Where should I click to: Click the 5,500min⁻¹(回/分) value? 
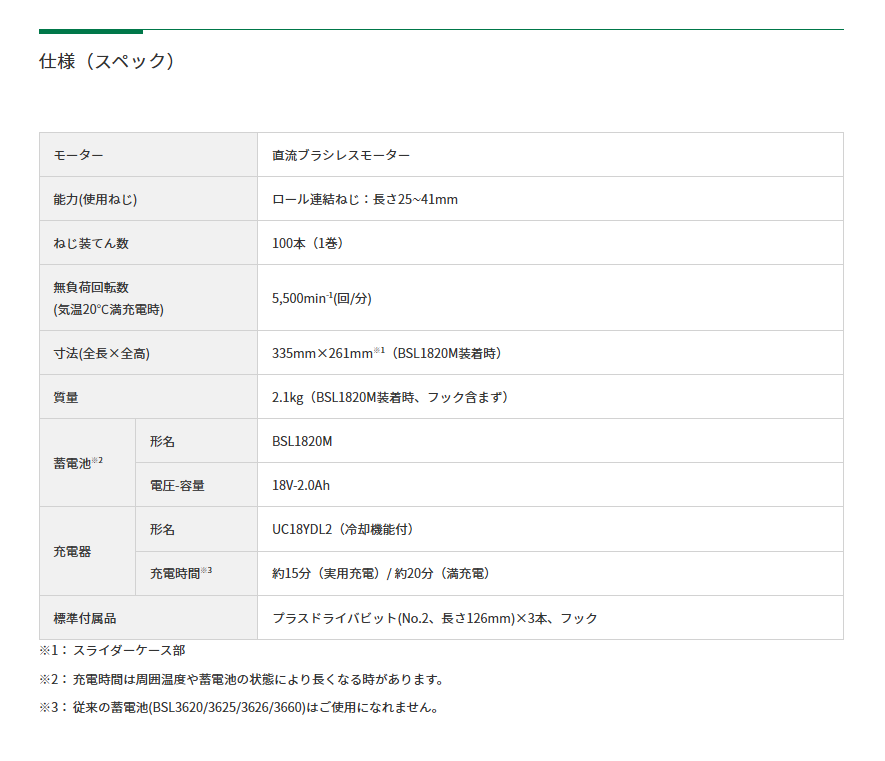(322, 297)
